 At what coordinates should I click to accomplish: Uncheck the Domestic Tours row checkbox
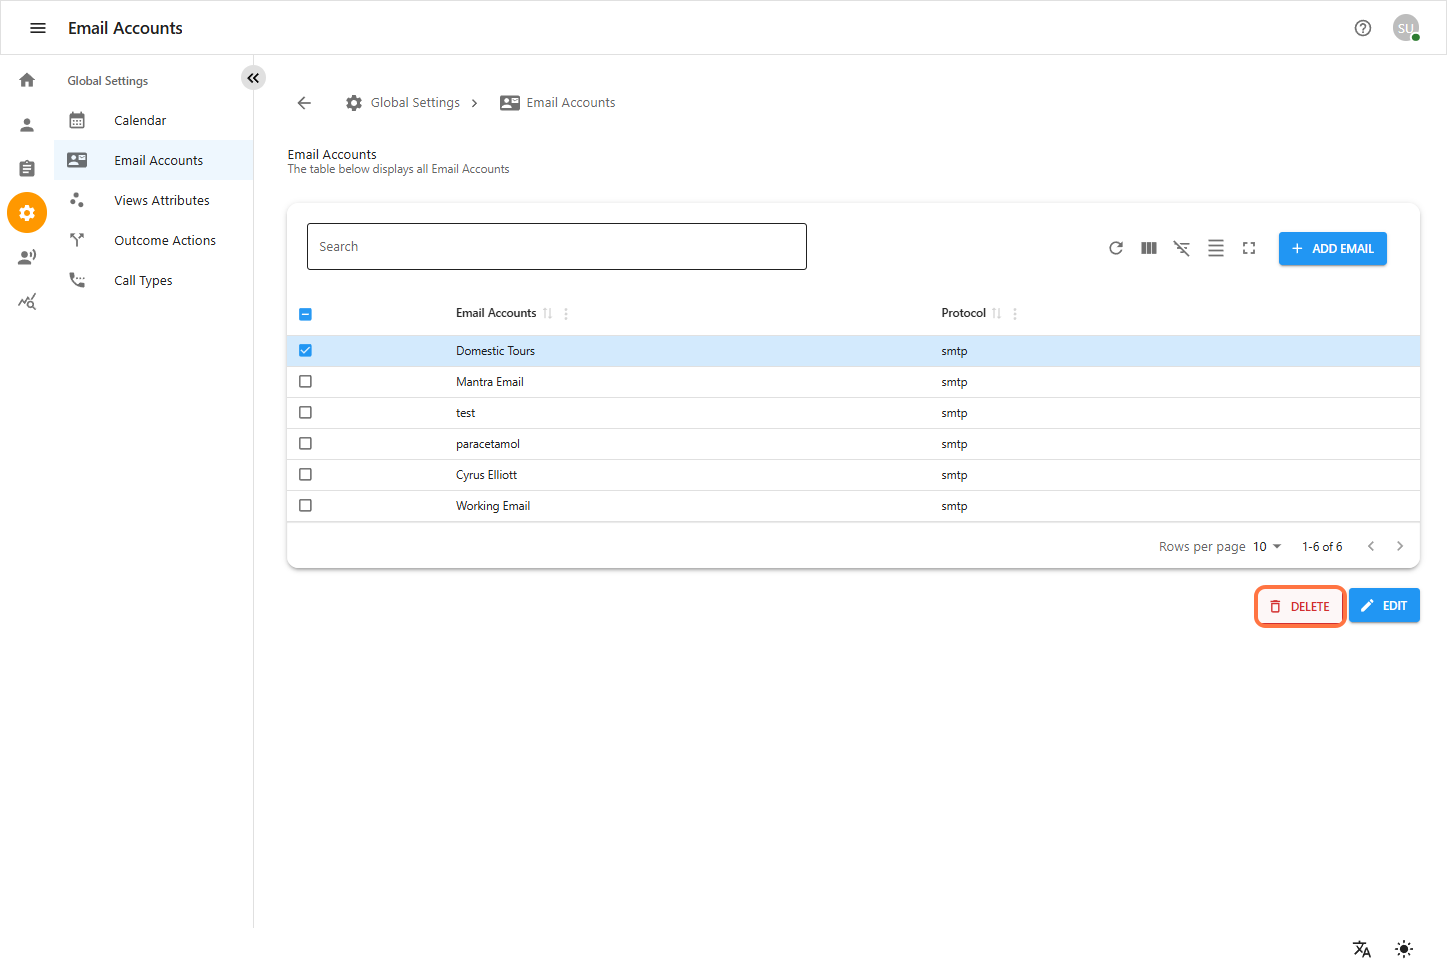click(x=306, y=351)
